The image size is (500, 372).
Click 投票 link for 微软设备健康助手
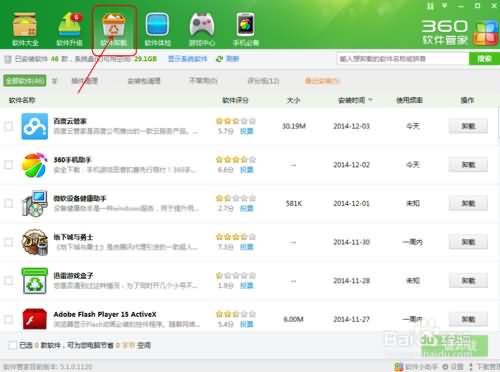pyautogui.click(x=247, y=209)
